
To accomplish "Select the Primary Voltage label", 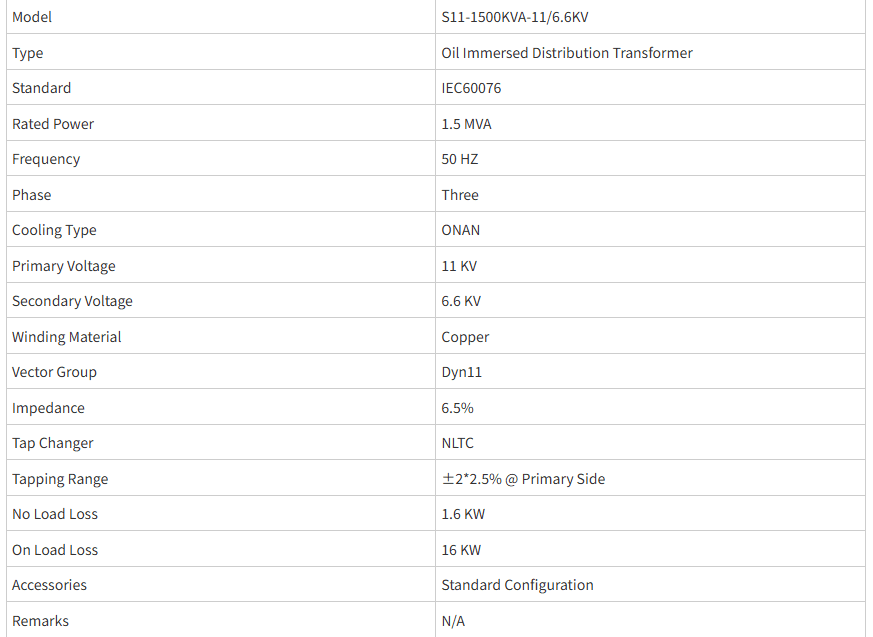I will click(64, 266).
